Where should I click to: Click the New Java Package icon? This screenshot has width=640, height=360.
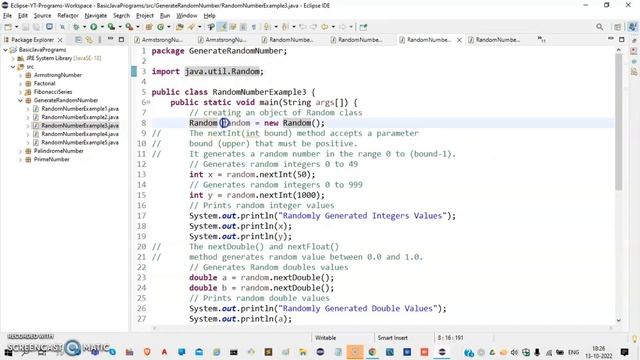pos(149,27)
